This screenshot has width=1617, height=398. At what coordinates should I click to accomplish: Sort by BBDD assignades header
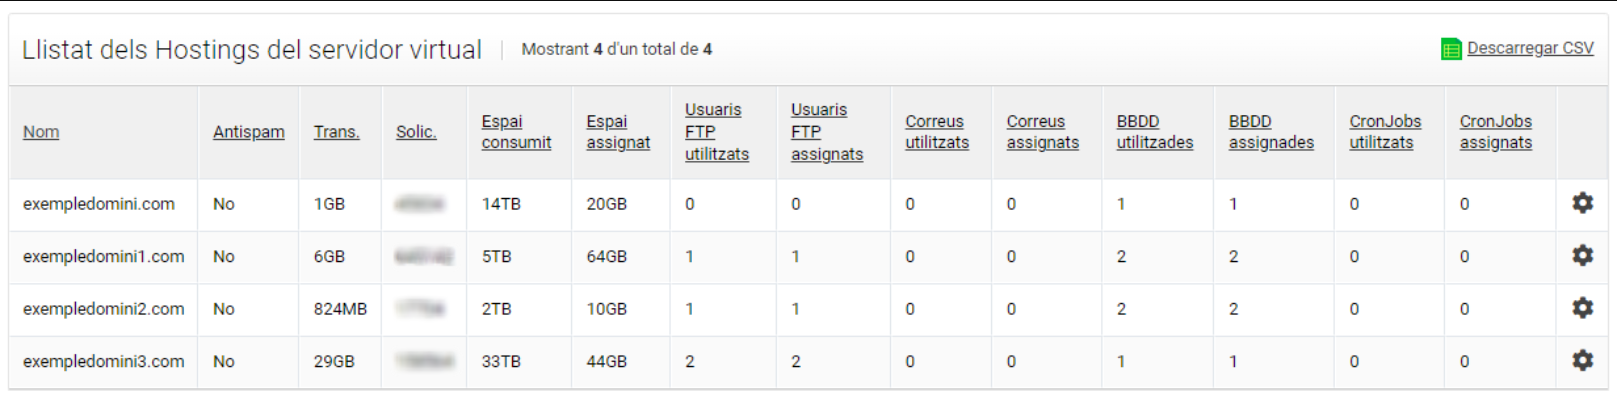[x=1271, y=132]
